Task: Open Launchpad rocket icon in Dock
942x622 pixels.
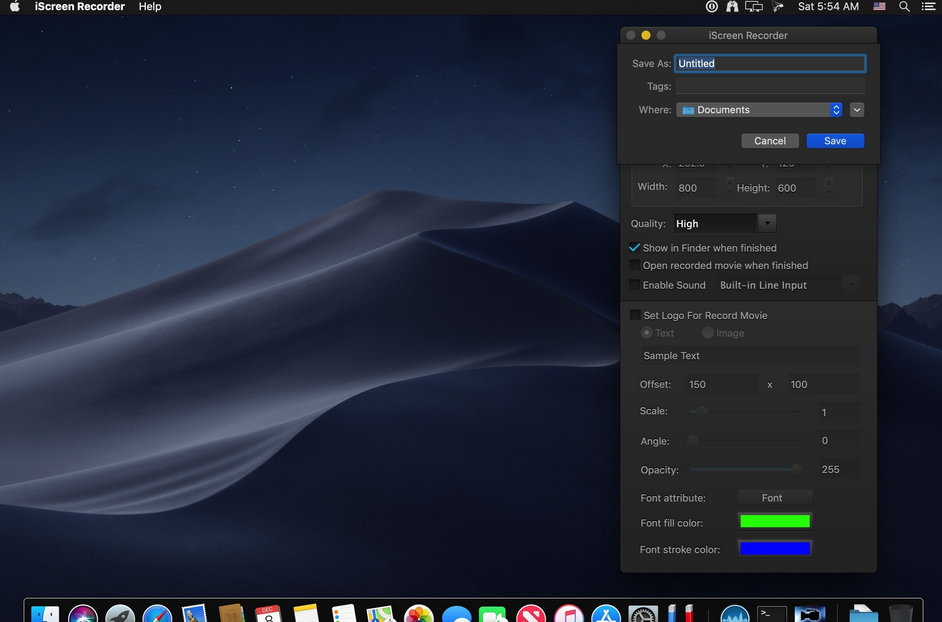Action: pos(120,613)
